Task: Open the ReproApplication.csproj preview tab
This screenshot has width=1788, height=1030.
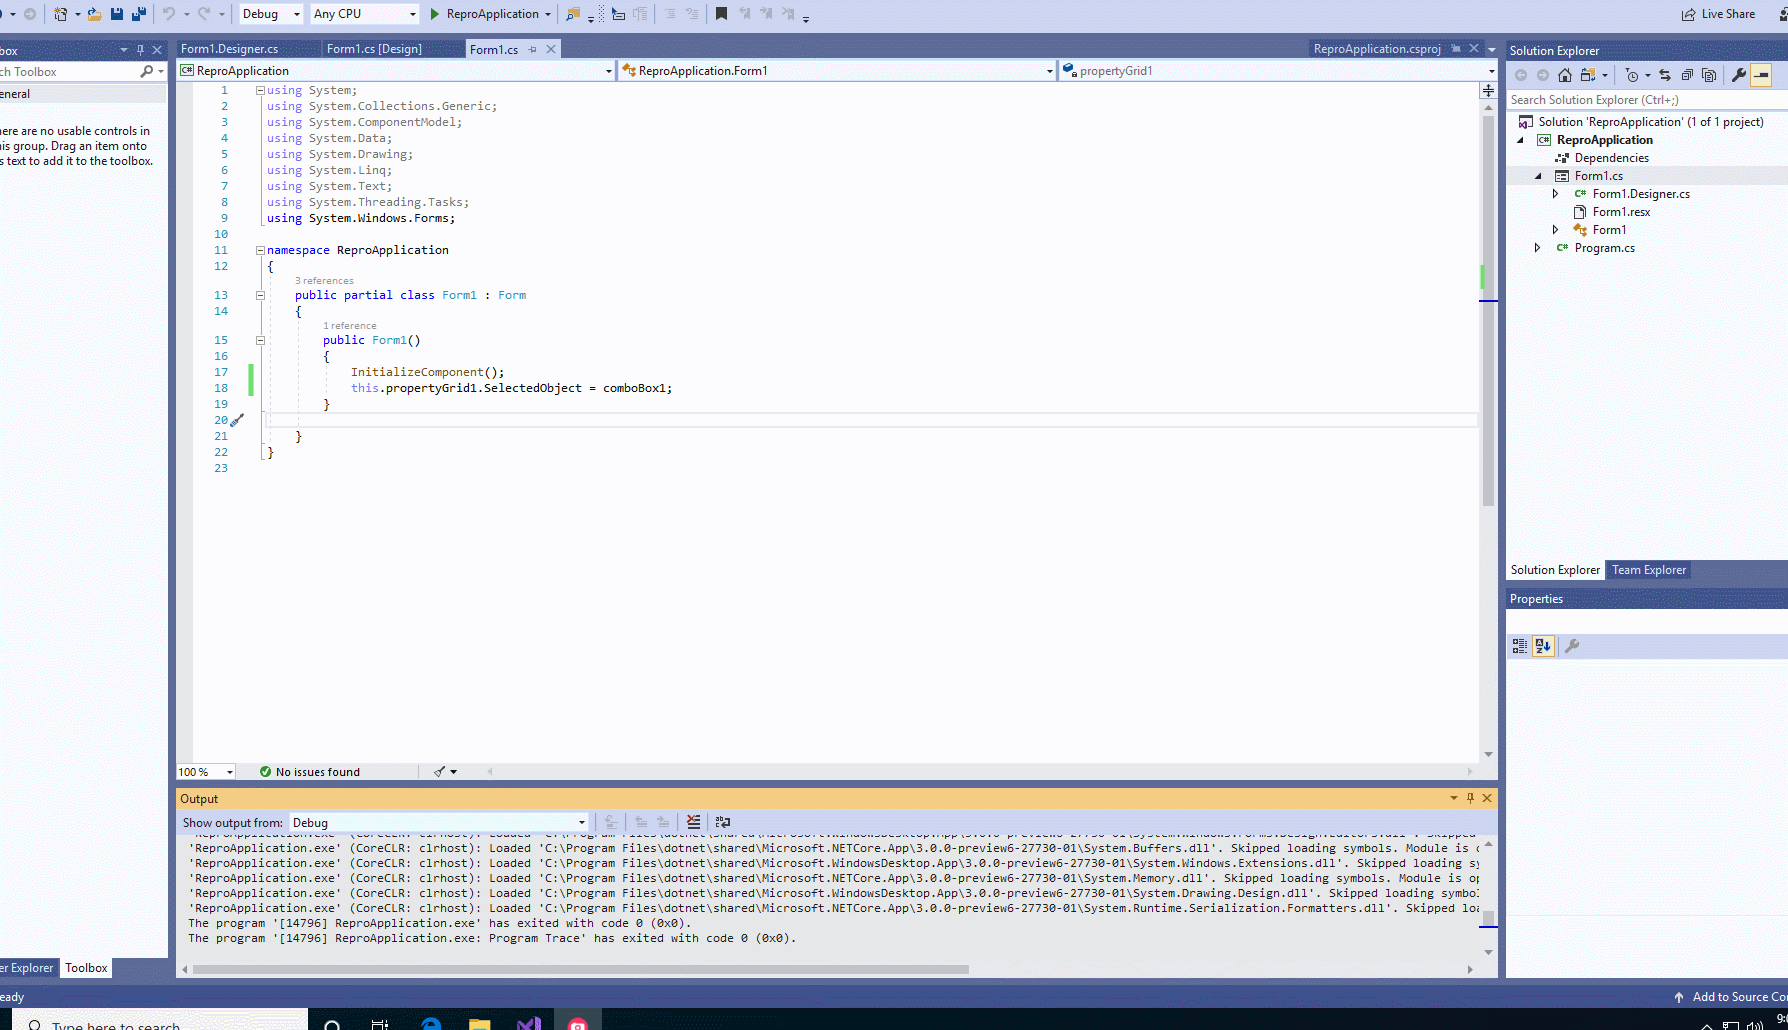Action: point(1377,49)
